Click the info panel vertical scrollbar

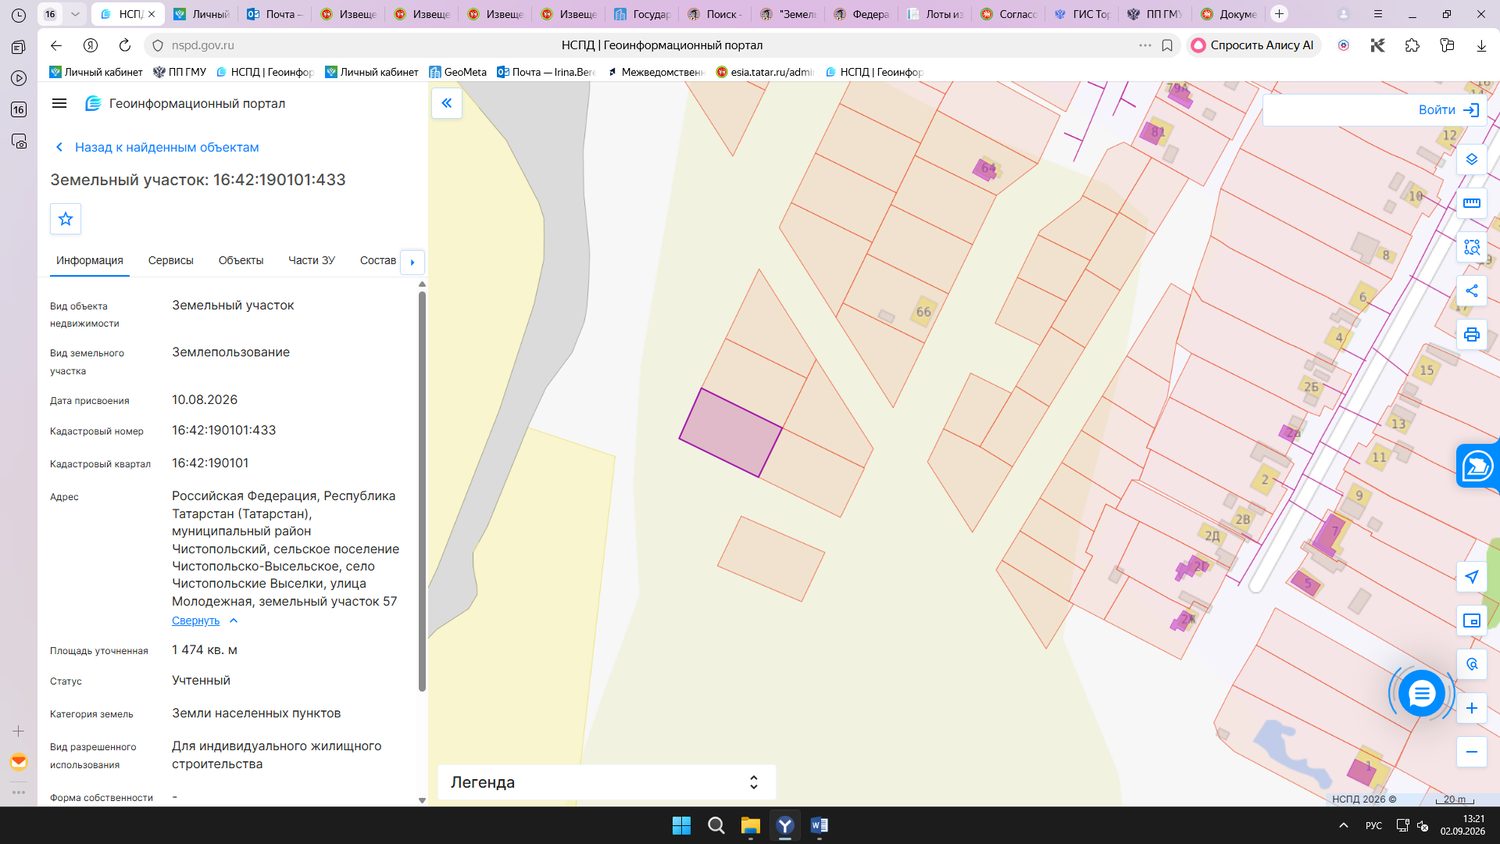[x=422, y=490]
